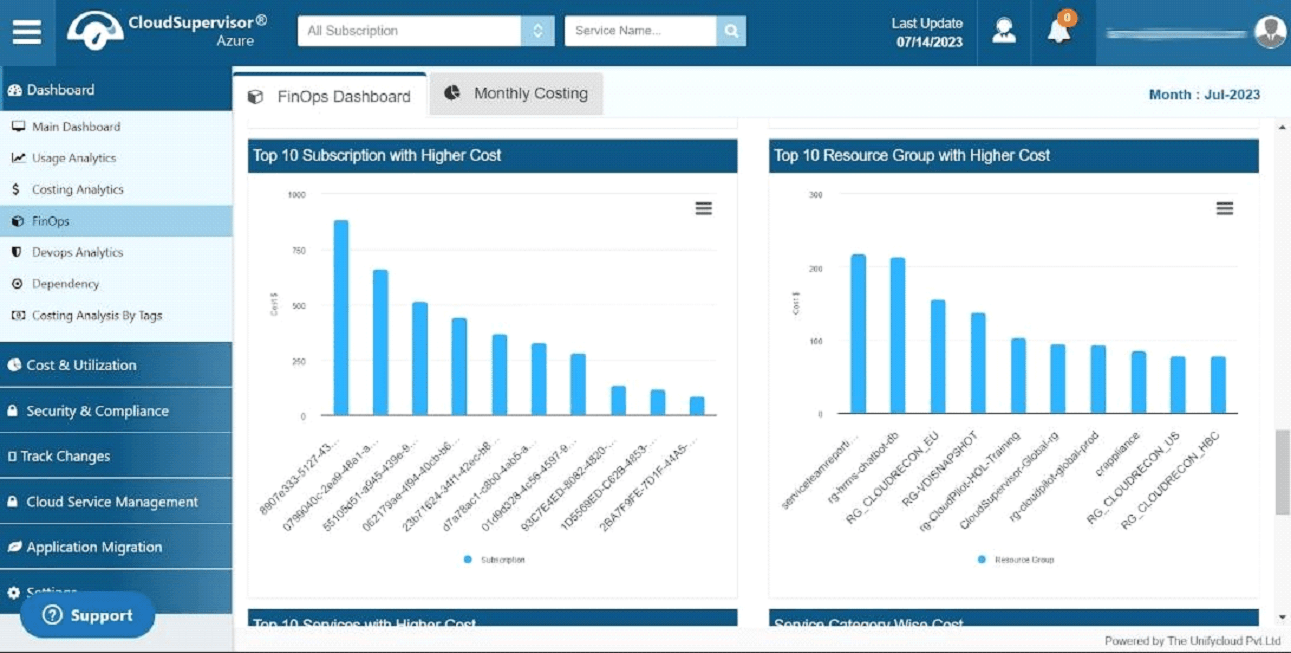Switch to the FinOps Dashboard tab
The height and width of the screenshot is (653, 1291).
tap(330, 96)
